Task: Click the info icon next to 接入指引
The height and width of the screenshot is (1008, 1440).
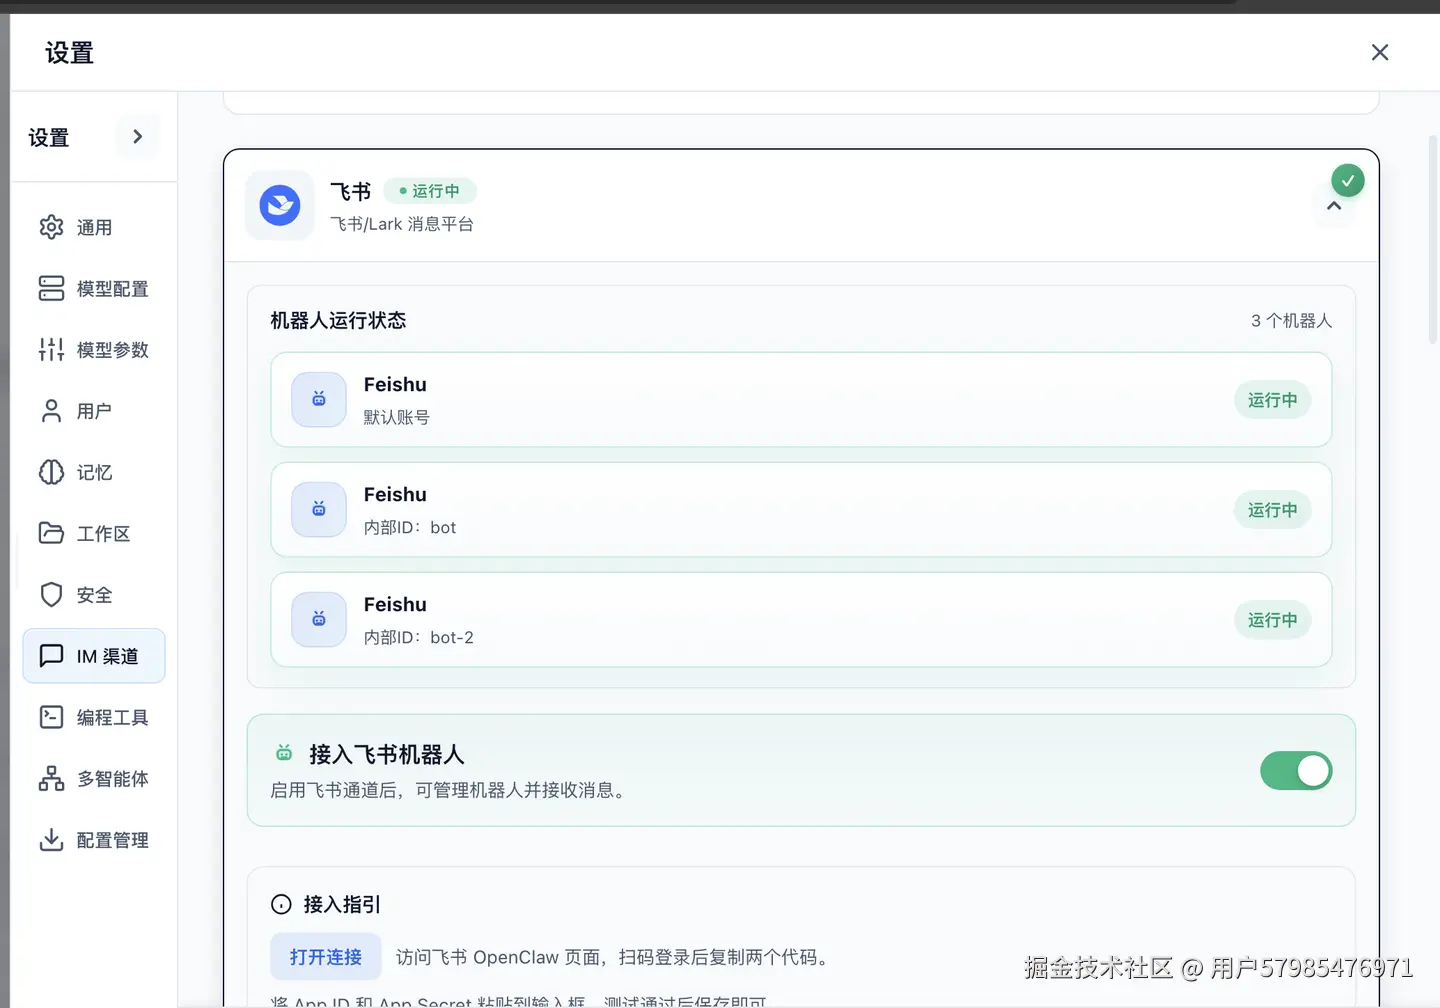Action: pos(281,905)
